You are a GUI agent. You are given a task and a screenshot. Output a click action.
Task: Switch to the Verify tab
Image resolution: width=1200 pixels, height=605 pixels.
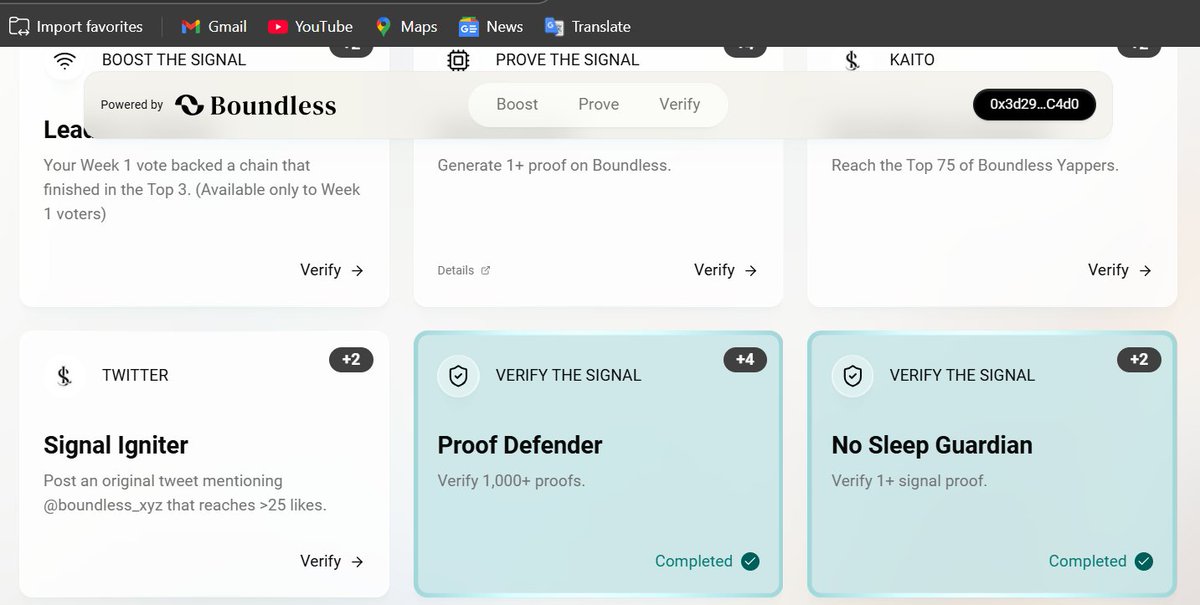point(679,104)
